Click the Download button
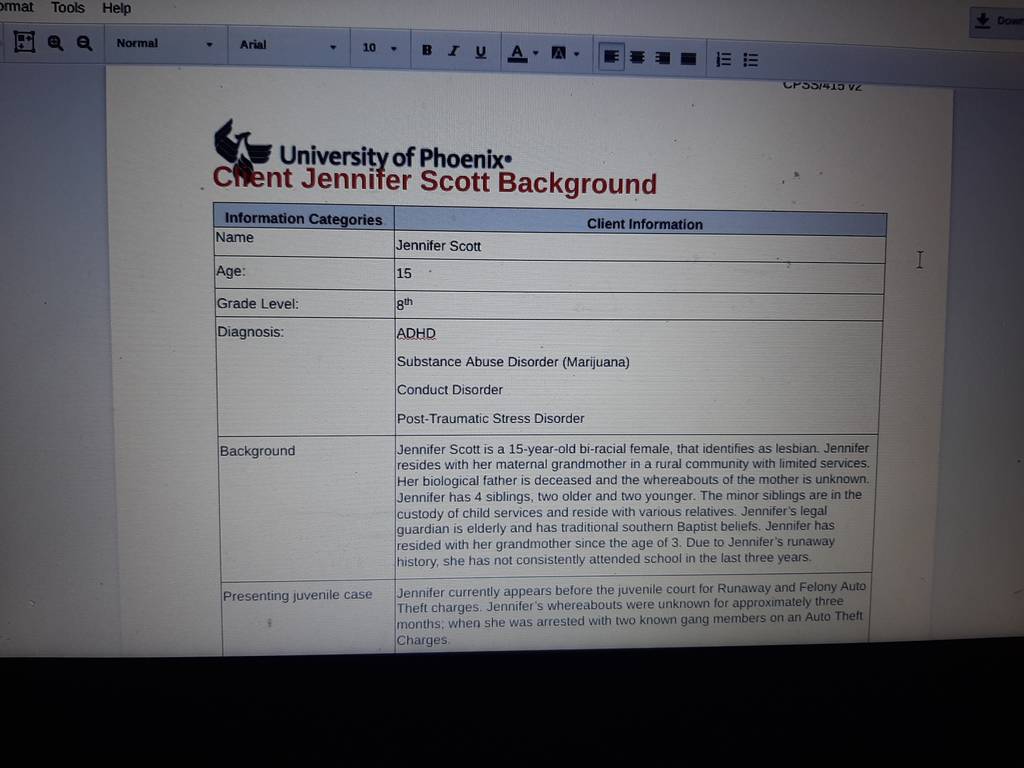This screenshot has width=1024, height=768. click(998, 22)
